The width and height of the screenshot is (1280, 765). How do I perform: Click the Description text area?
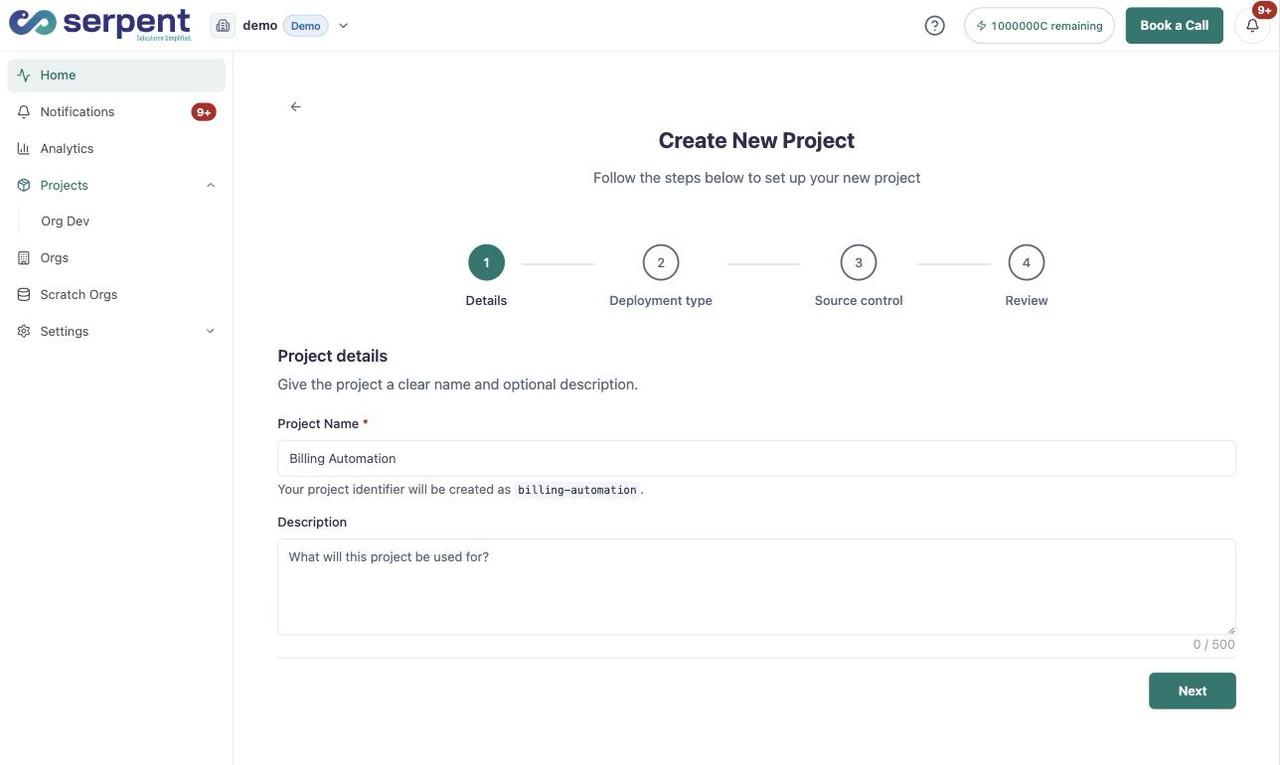(756, 587)
